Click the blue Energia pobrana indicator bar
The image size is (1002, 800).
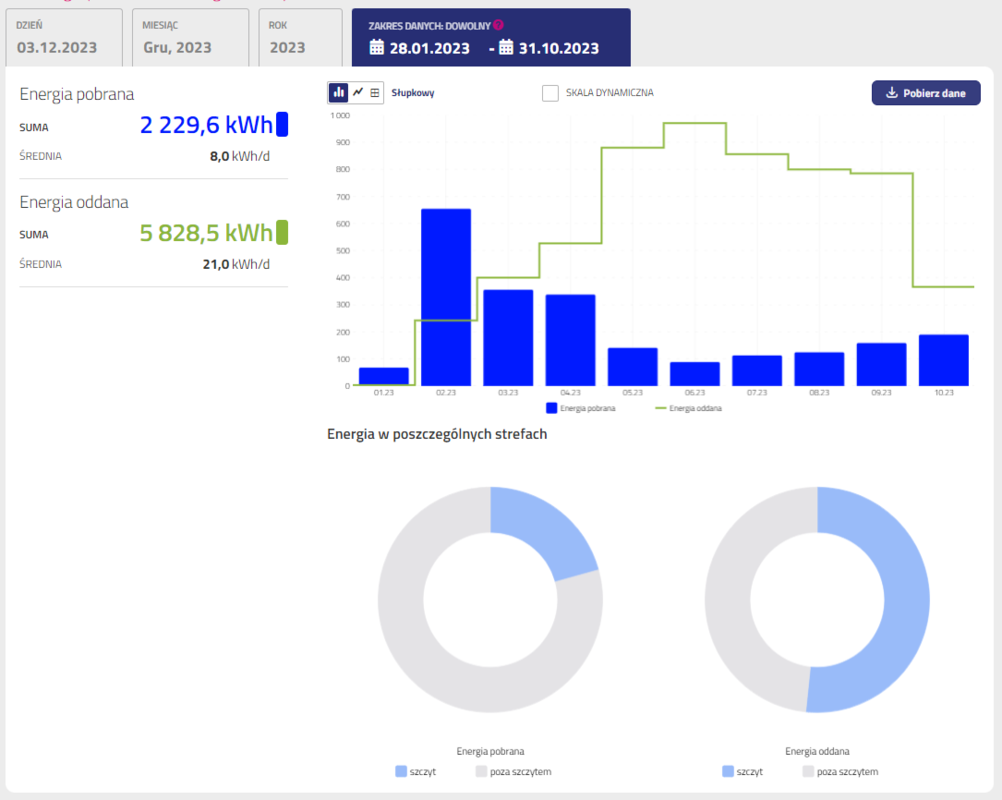[x=282, y=125]
